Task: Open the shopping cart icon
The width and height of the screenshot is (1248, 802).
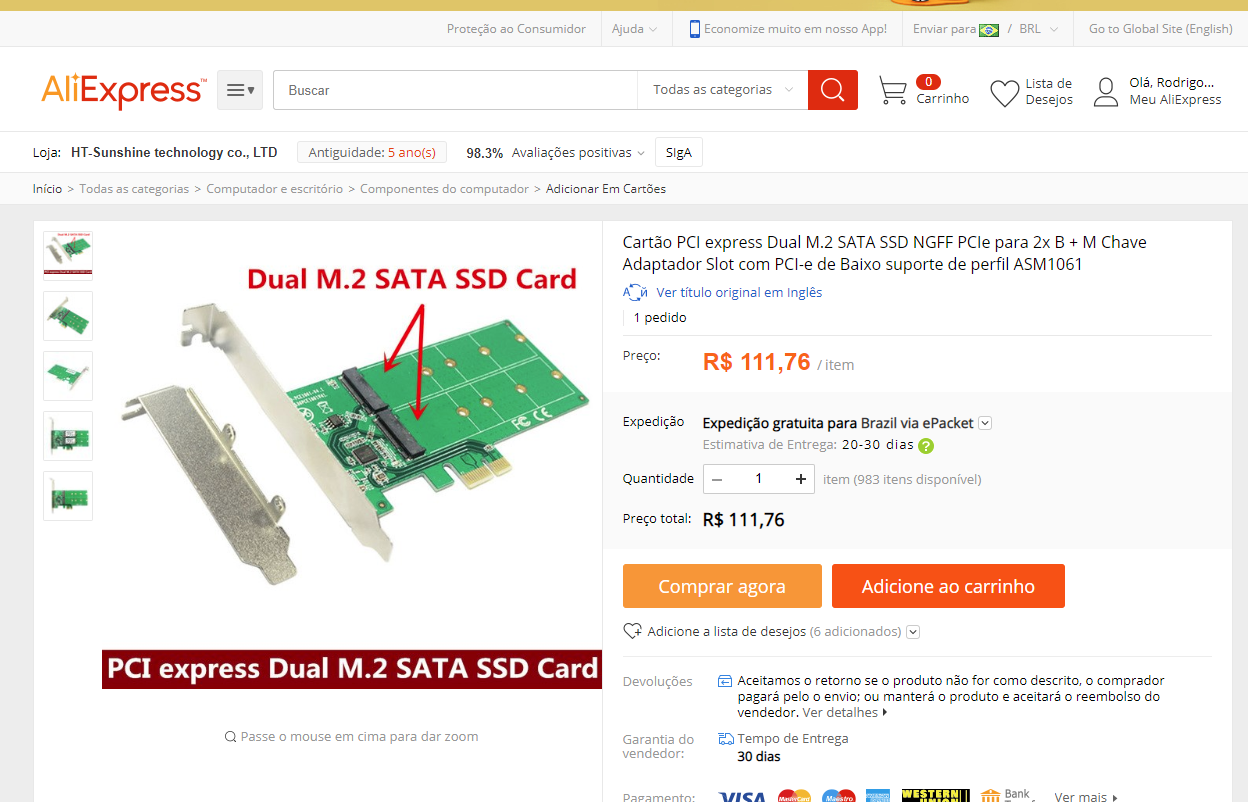Action: (x=892, y=91)
